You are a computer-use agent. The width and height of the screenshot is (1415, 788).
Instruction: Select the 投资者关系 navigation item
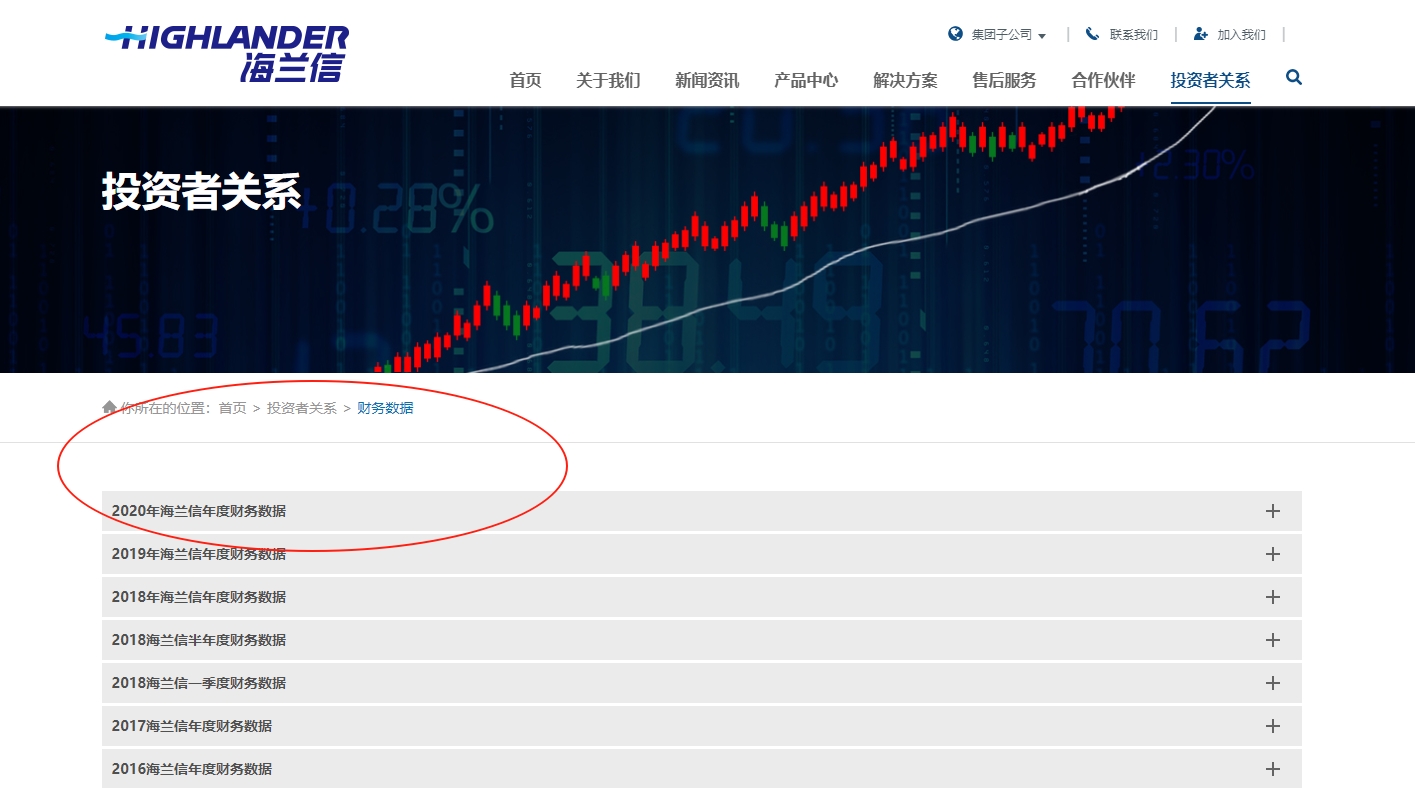pyautogui.click(x=1210, y=81)
